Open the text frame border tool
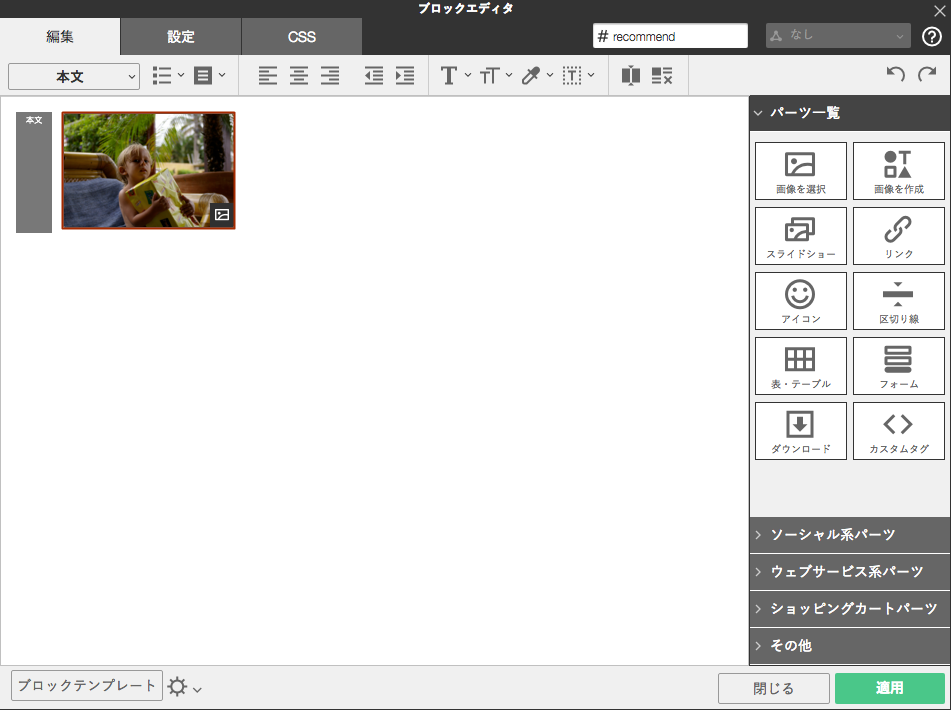 click(x=578, y=76)
